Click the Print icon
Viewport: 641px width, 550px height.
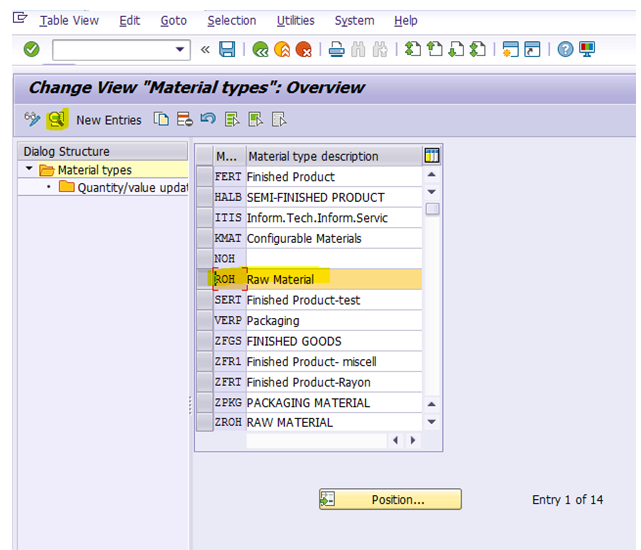coord(336,49)
